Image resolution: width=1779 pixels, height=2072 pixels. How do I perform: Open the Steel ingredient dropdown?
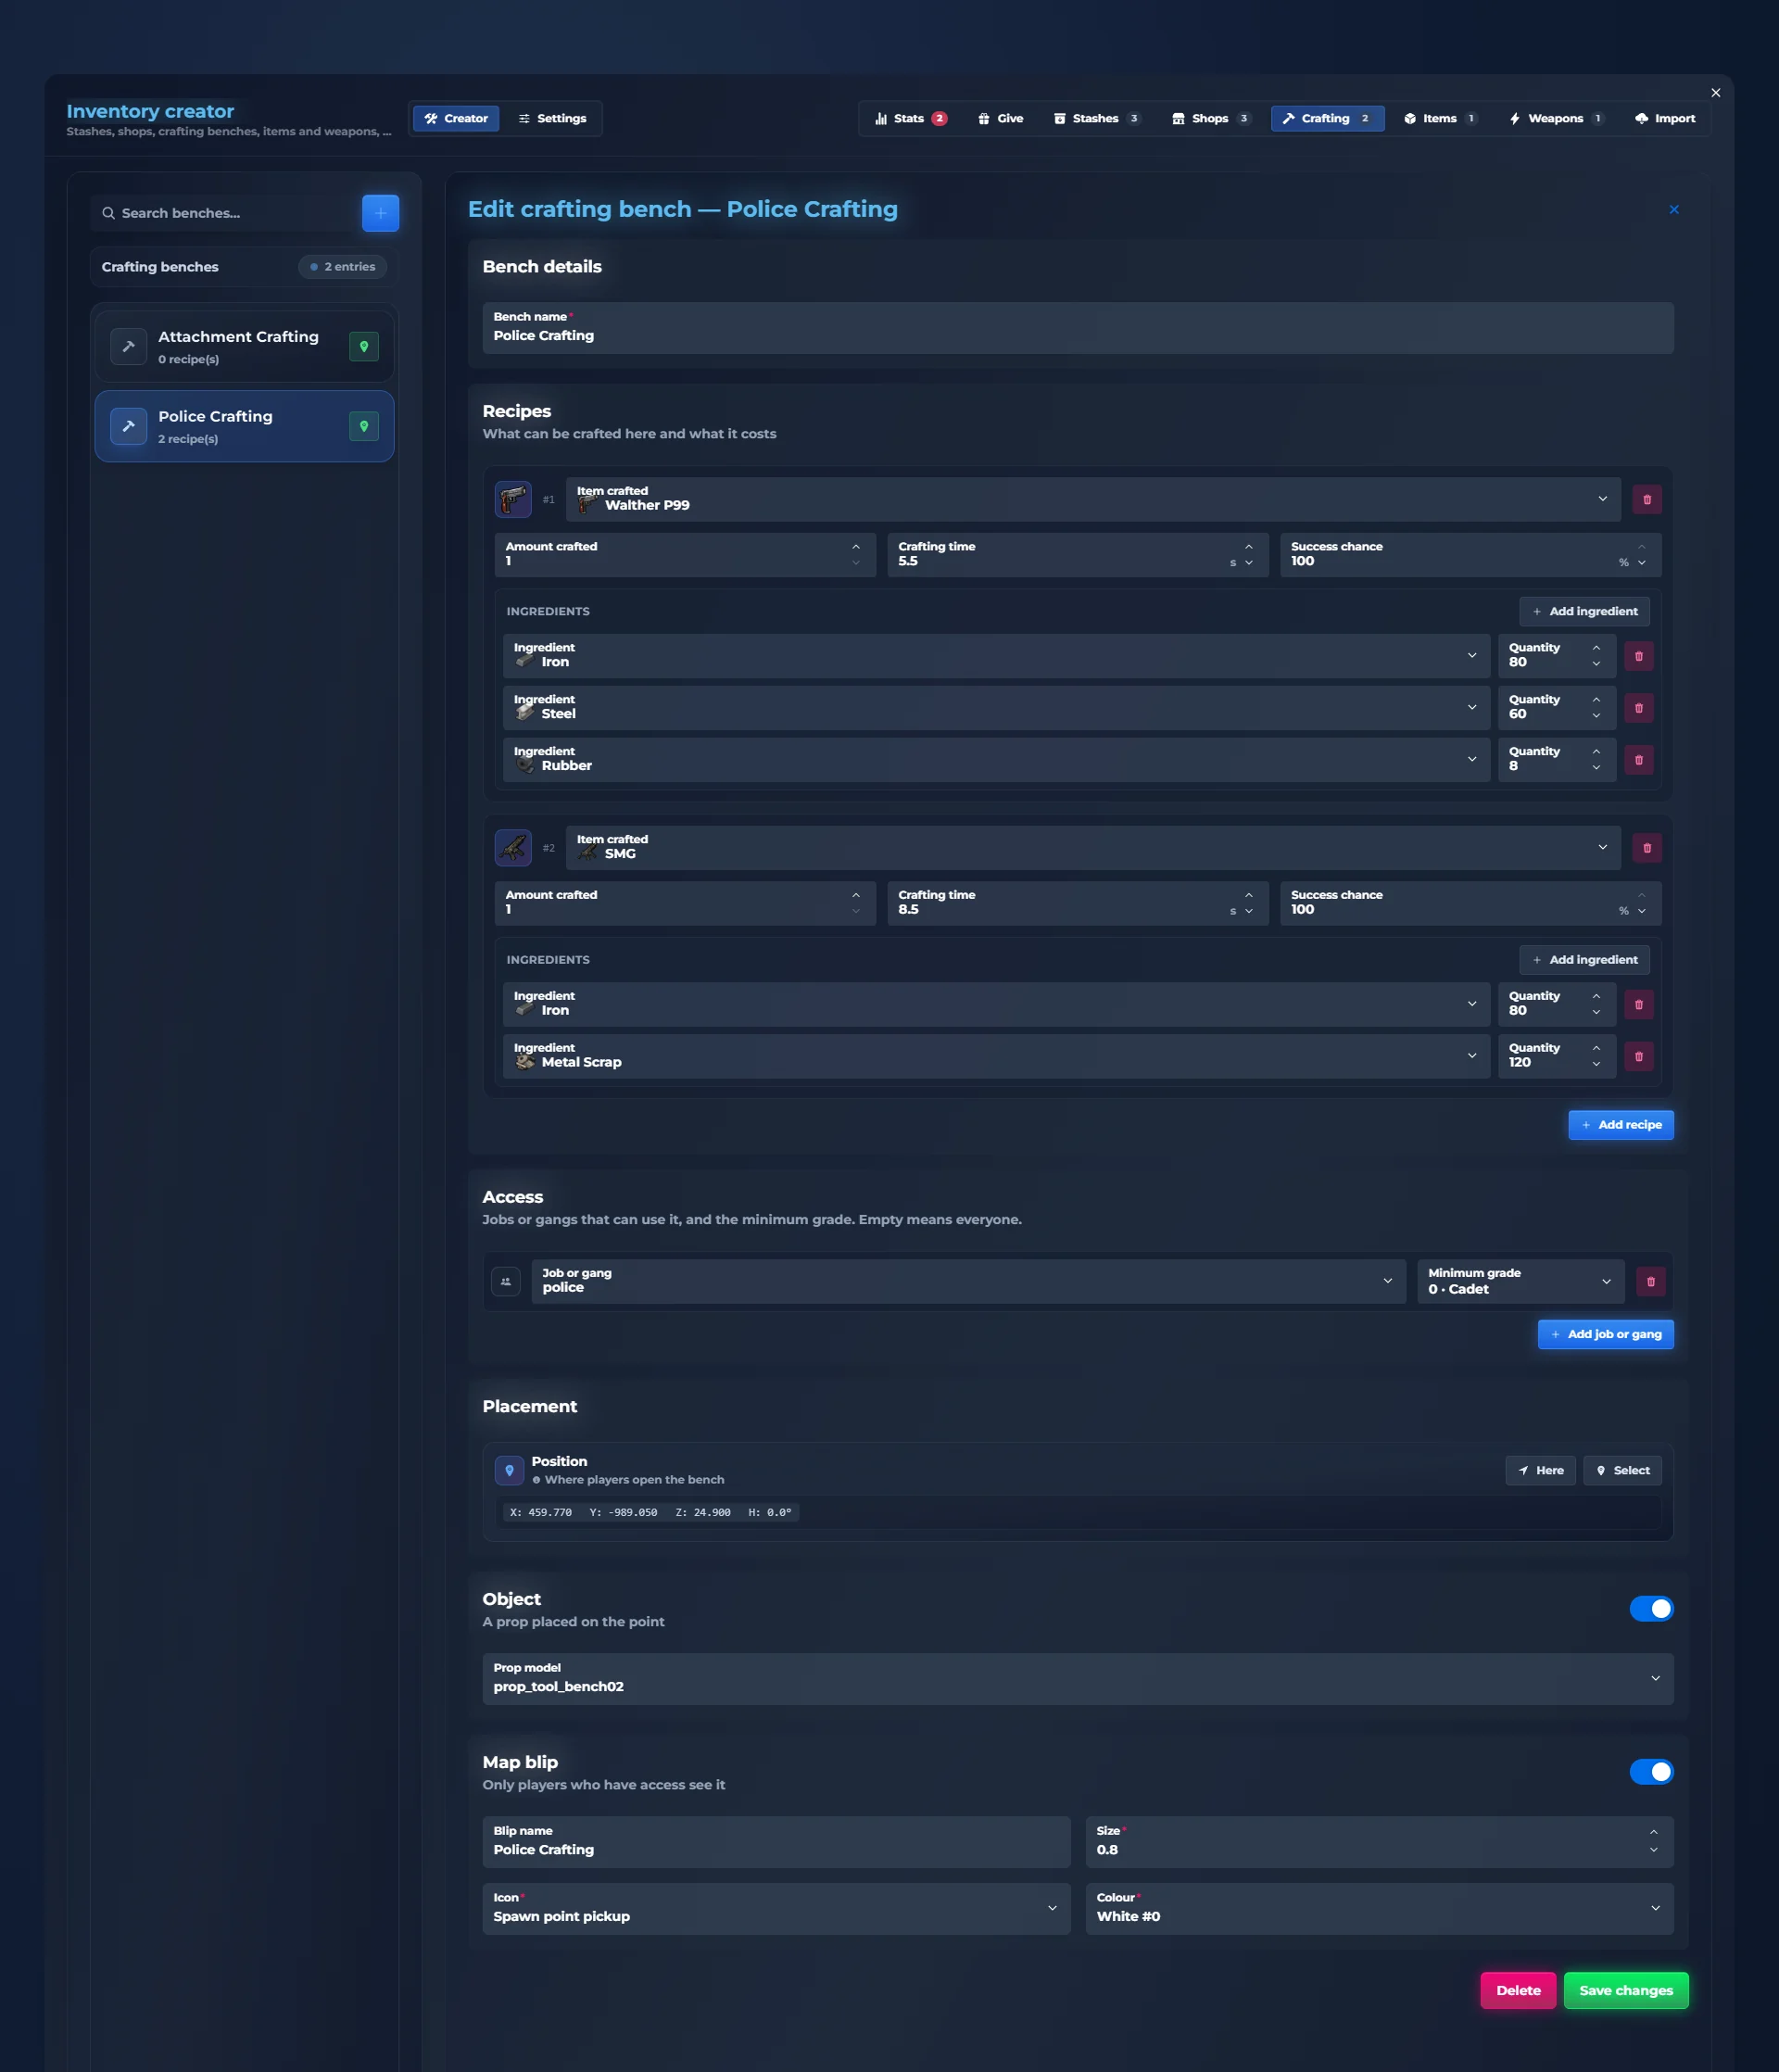[996, 708]
